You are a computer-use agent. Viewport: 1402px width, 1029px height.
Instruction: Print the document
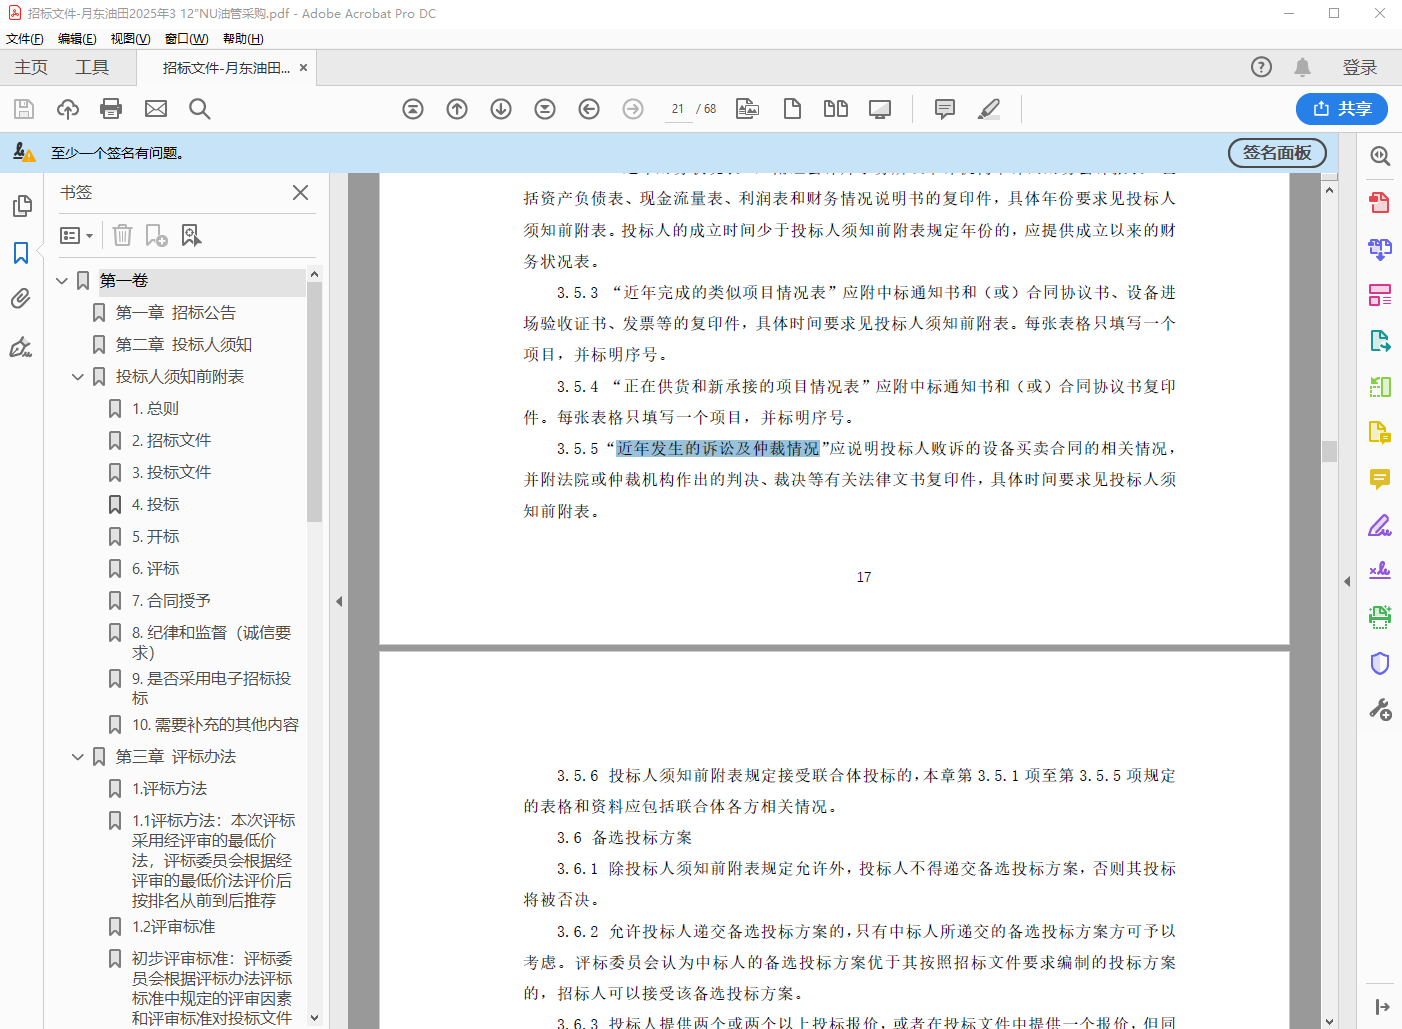click(x=111, y=109)
